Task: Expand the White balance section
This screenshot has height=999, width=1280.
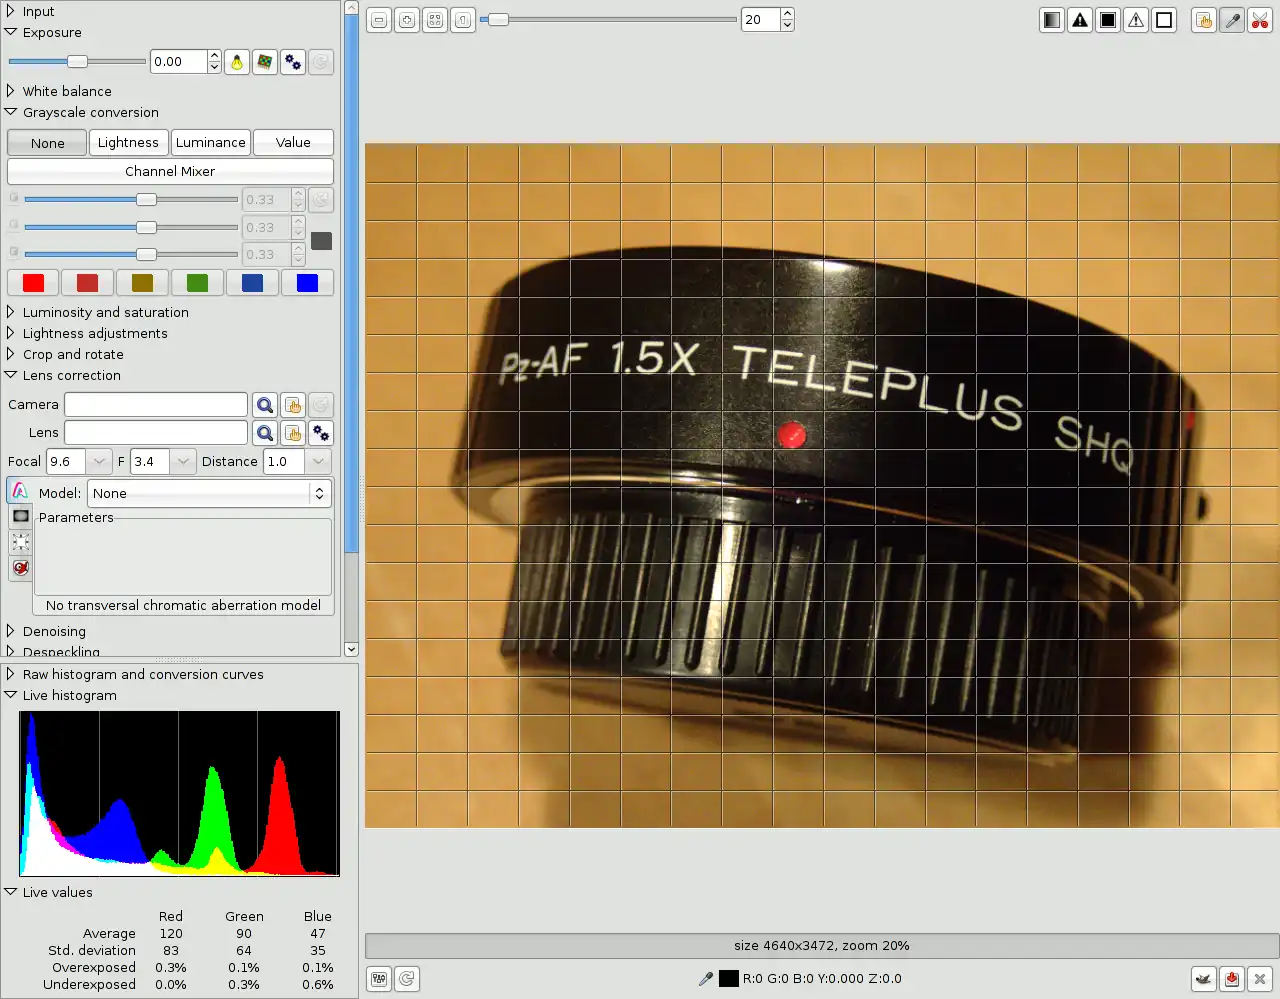Action: click(x=11, y=91)
